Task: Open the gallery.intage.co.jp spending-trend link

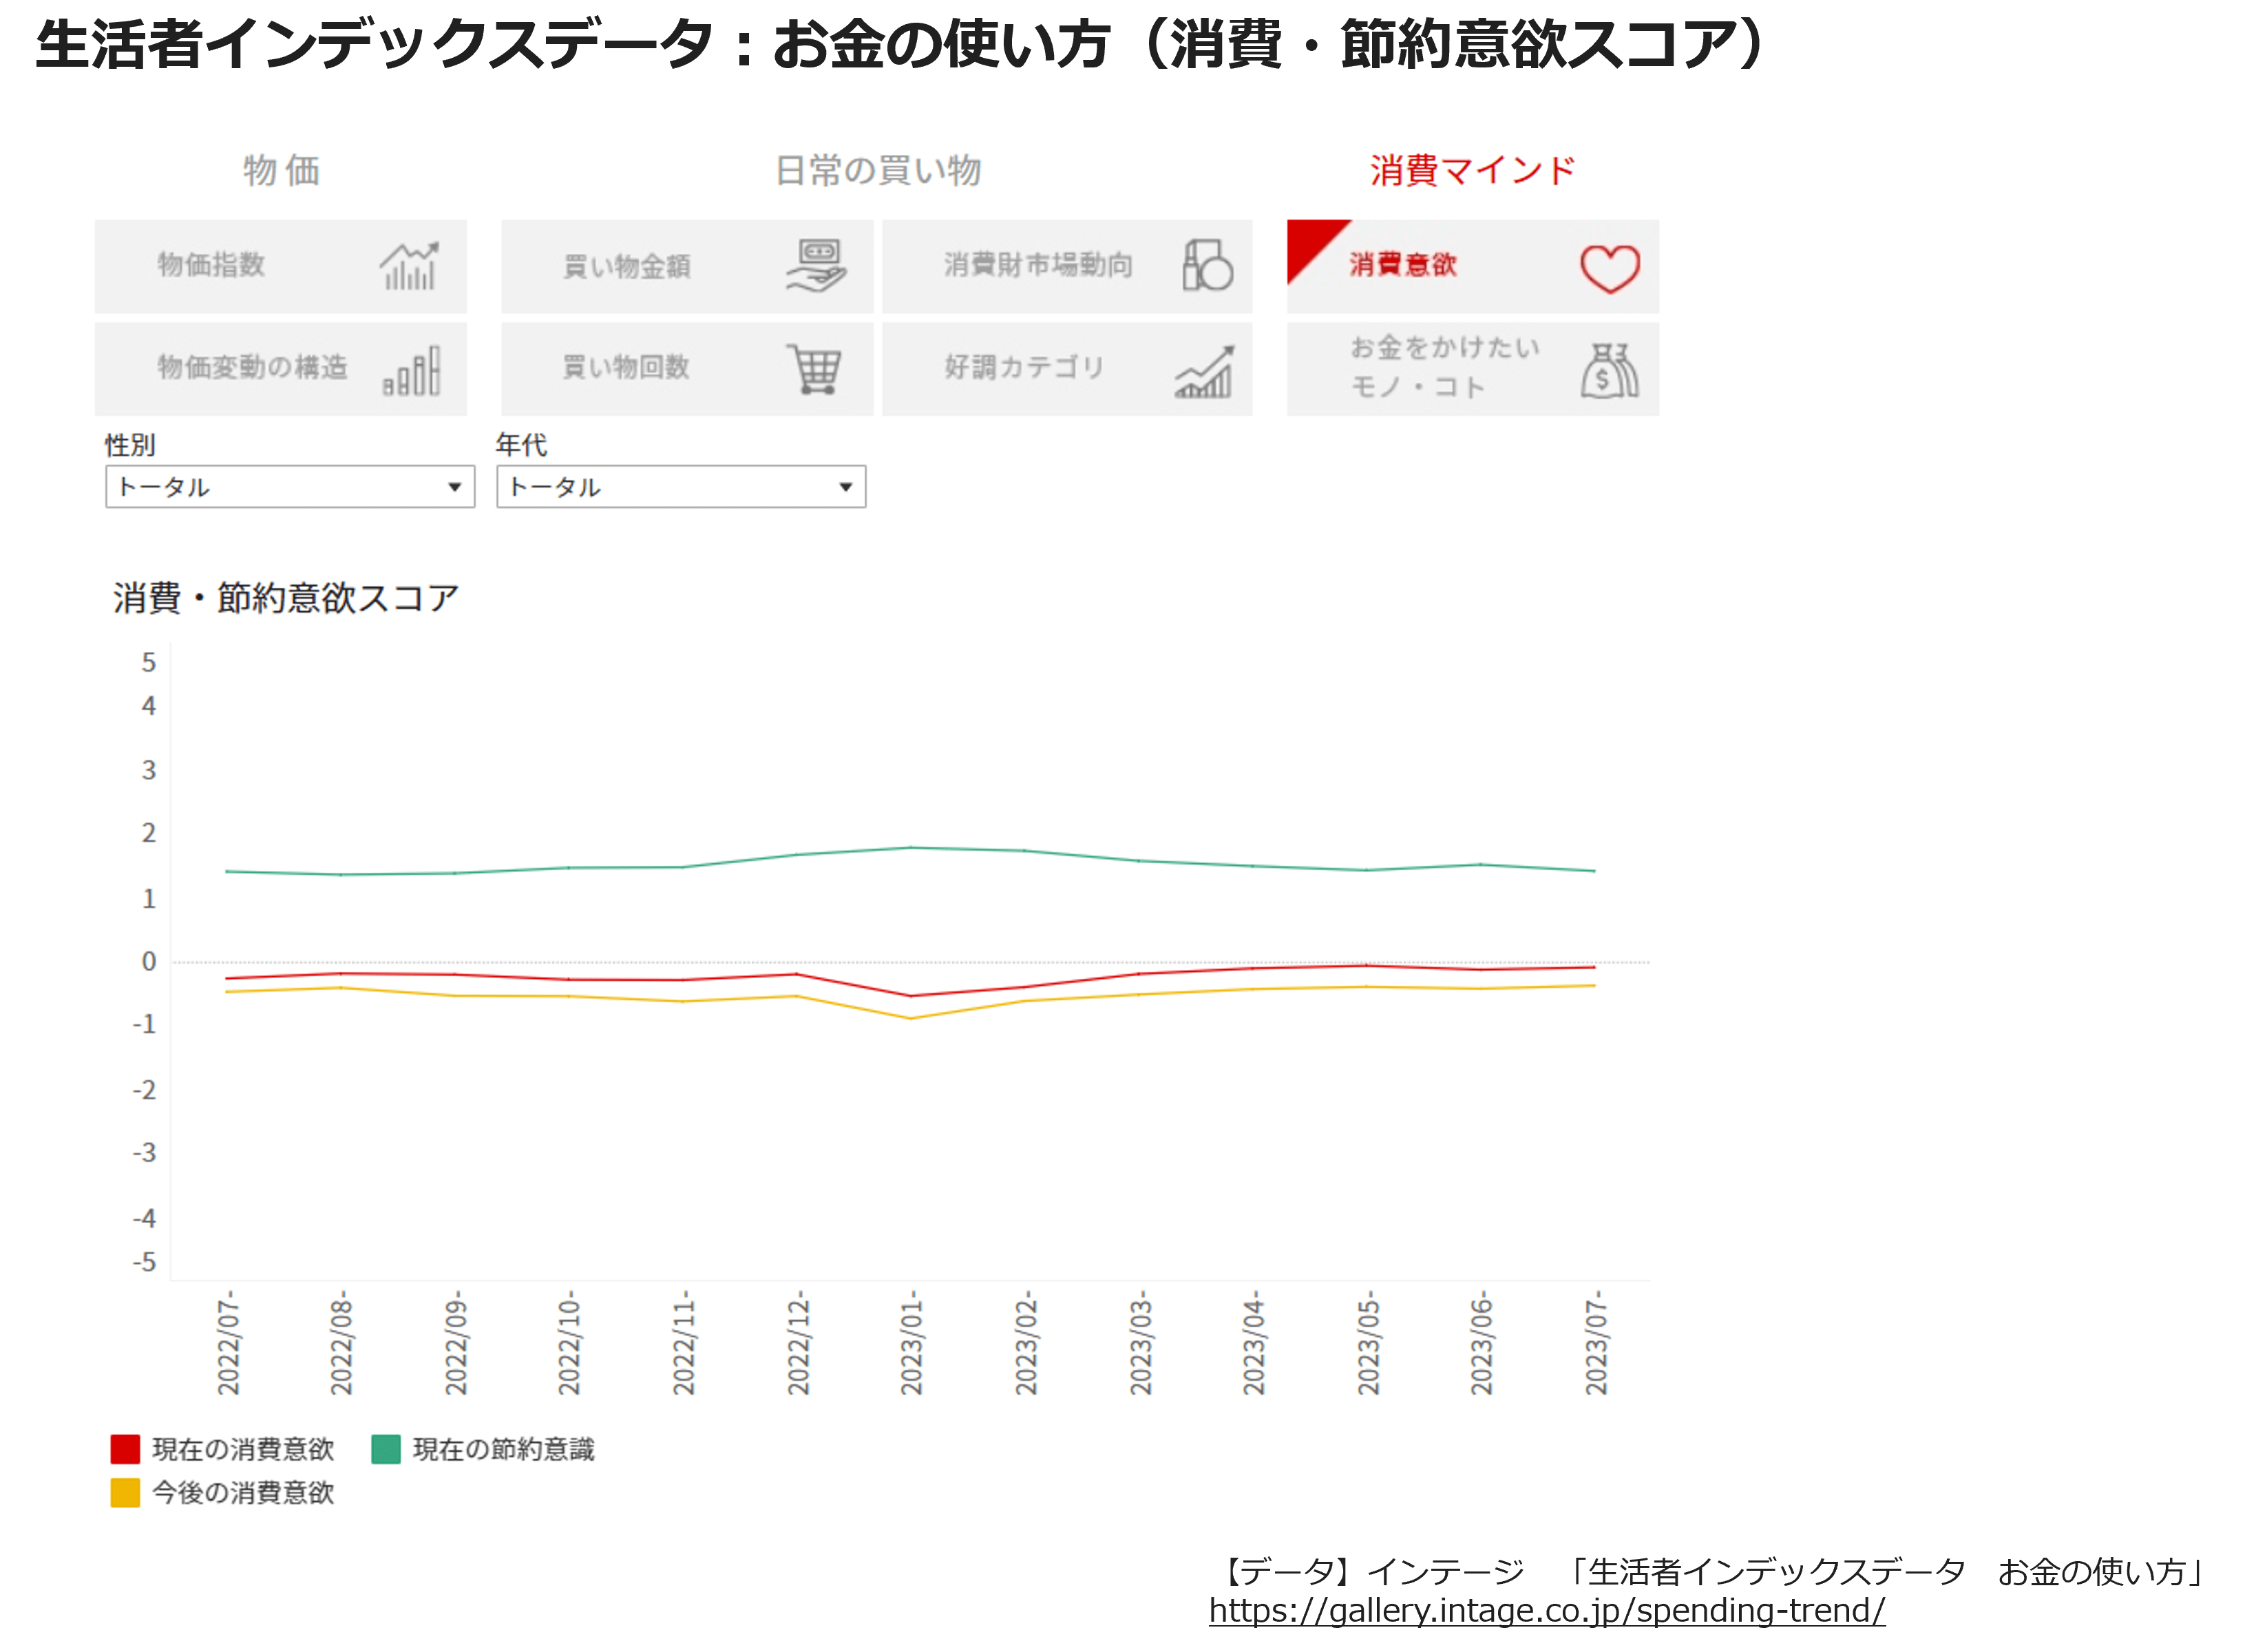Action: [1547, 1610]
